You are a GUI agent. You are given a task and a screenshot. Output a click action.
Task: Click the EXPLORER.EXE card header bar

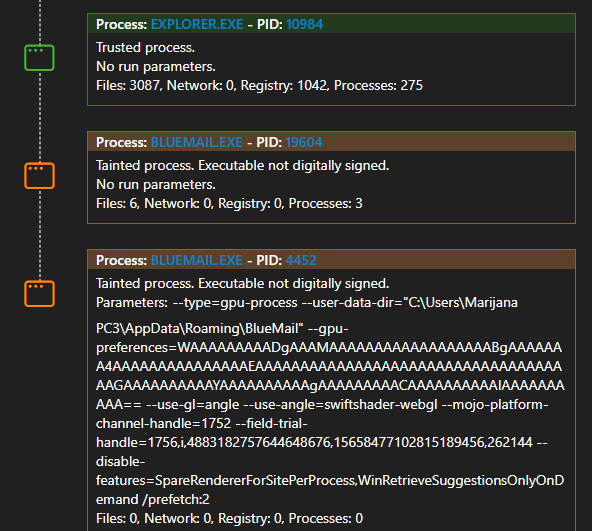(x=331, y=24)
